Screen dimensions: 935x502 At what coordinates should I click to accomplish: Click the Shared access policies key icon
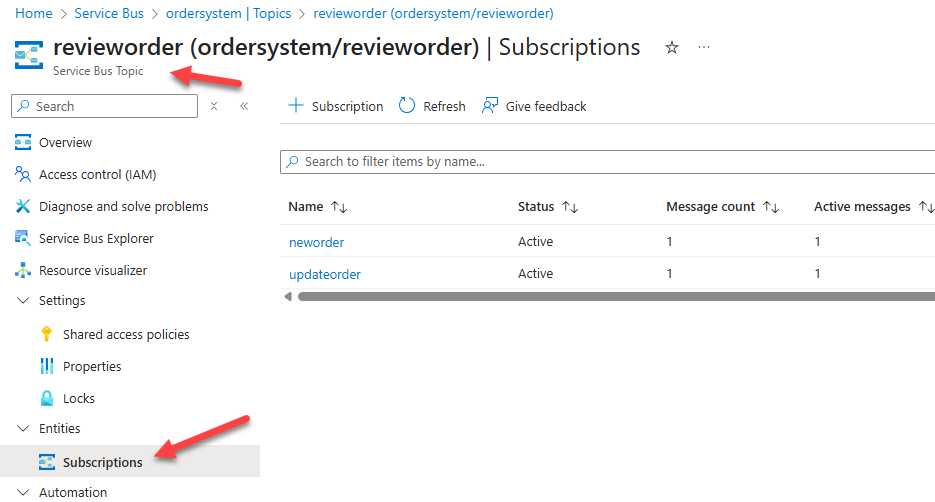coord(47,334)
